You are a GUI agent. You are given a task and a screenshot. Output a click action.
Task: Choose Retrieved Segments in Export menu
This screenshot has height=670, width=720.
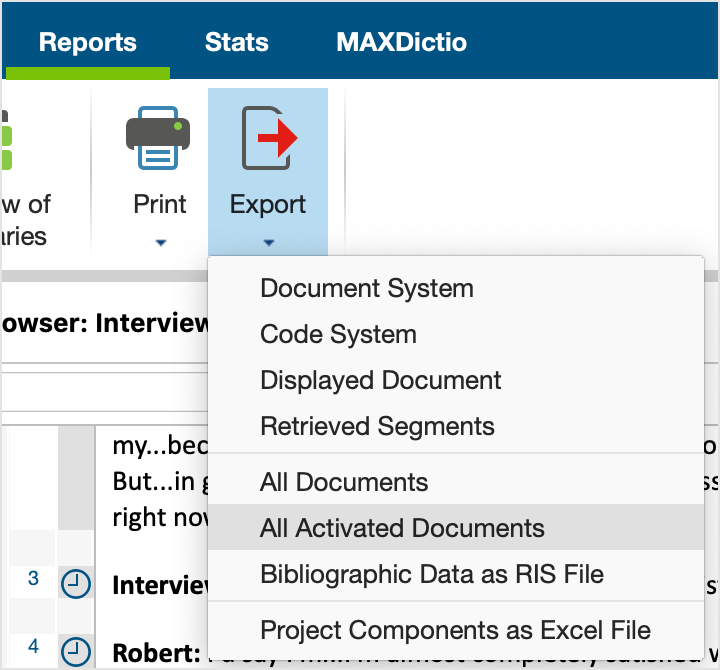[x=456, y=426]
